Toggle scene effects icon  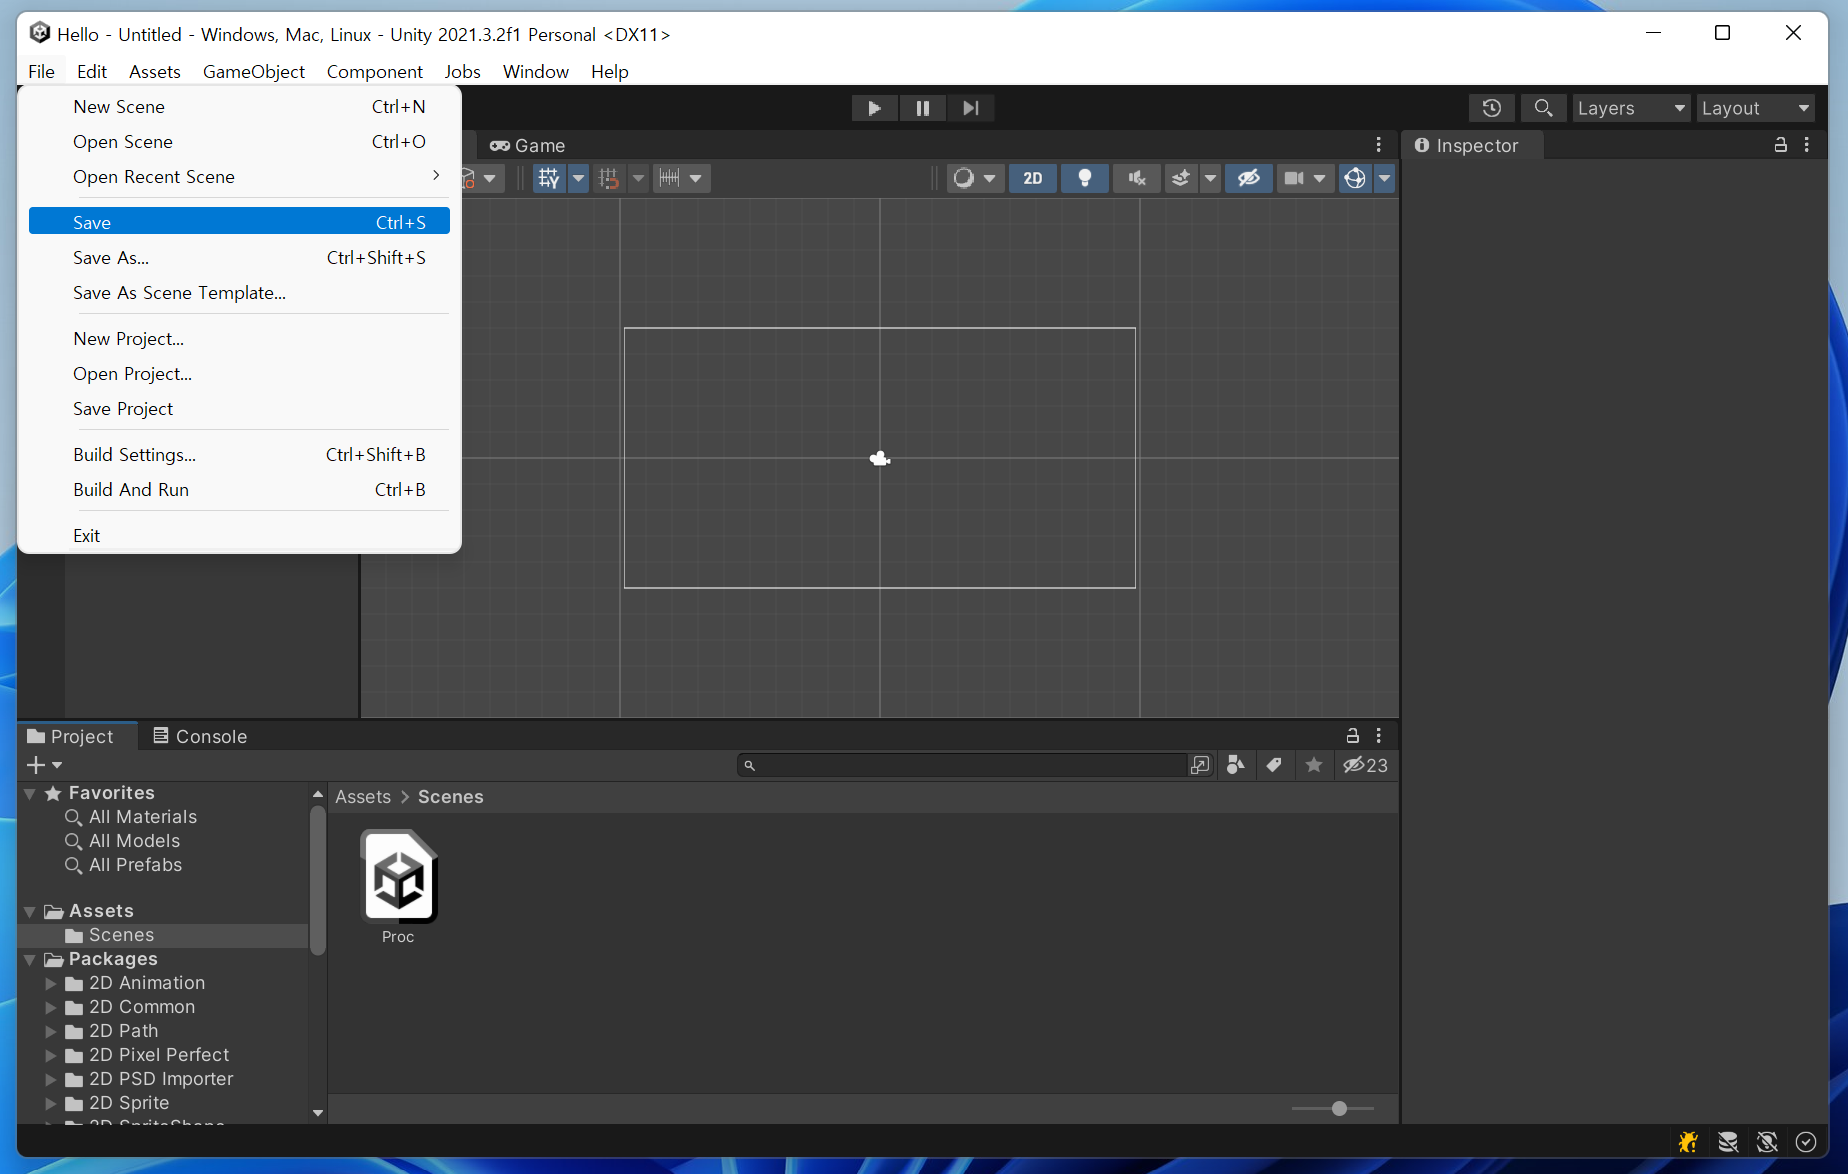[x=1181, y=178]
